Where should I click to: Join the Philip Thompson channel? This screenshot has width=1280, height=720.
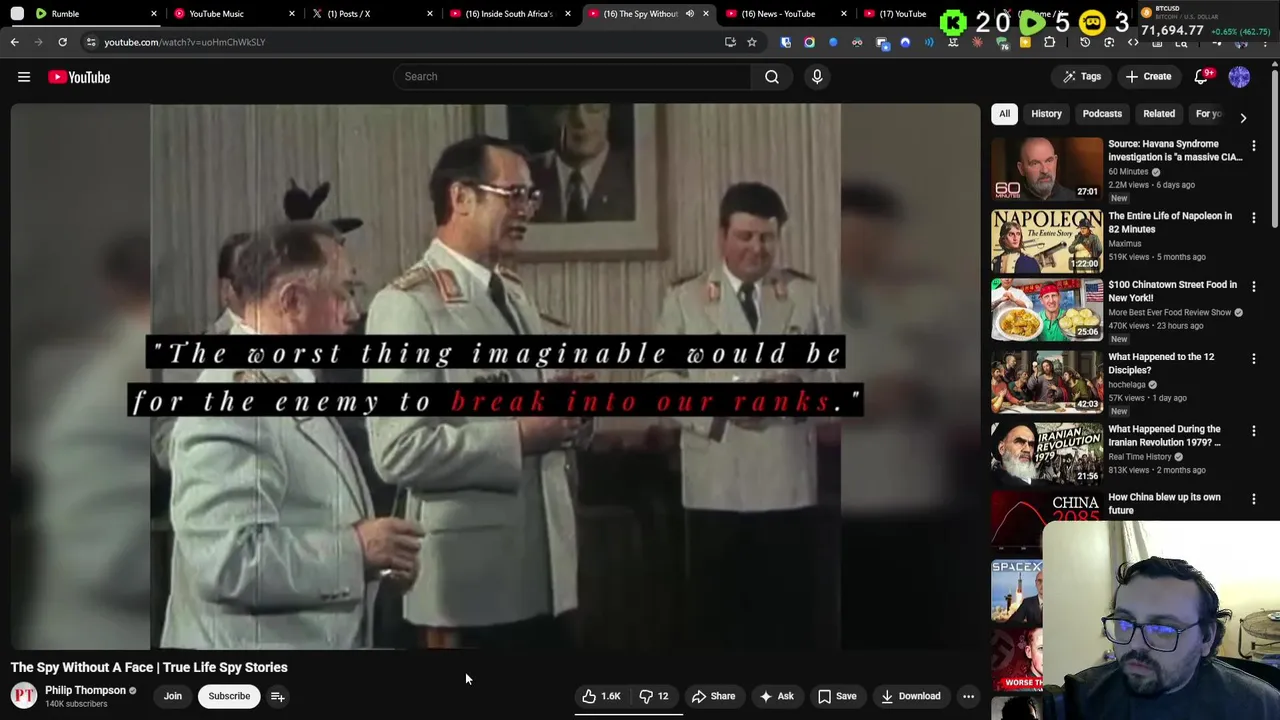tap(173, 696)
